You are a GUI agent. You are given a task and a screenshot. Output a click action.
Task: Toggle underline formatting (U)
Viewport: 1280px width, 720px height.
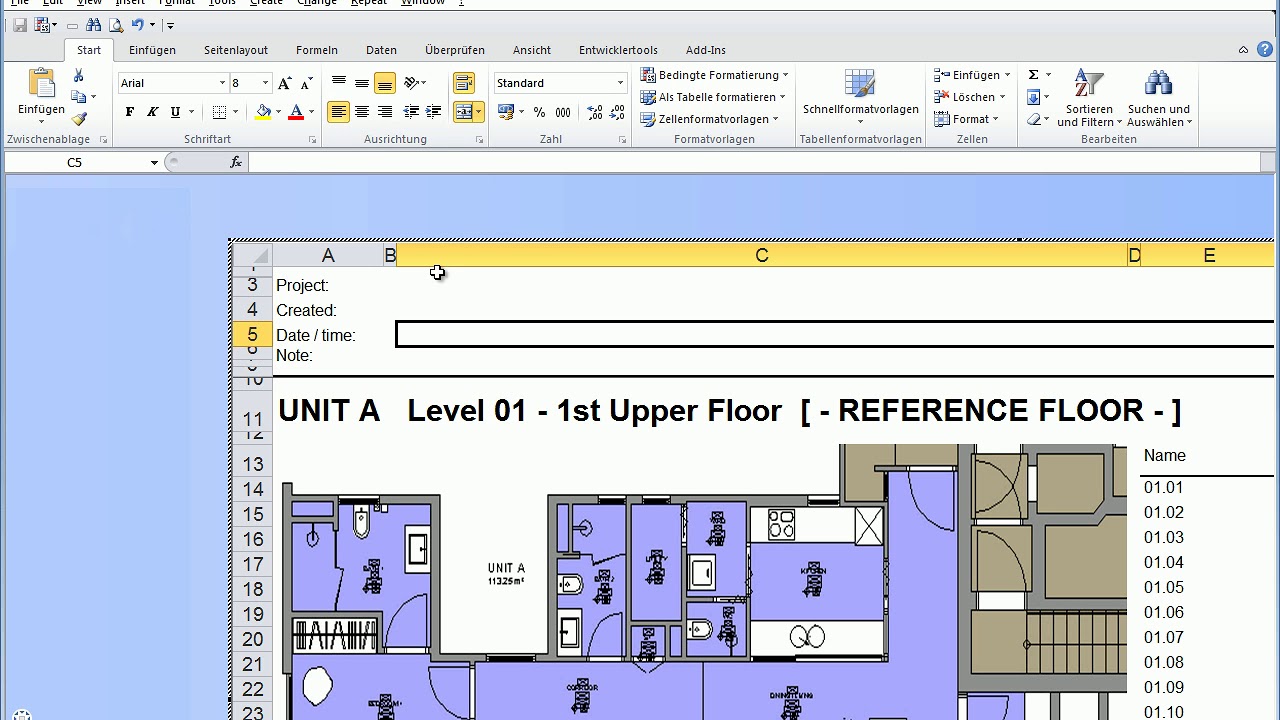[x=175, y=112]
